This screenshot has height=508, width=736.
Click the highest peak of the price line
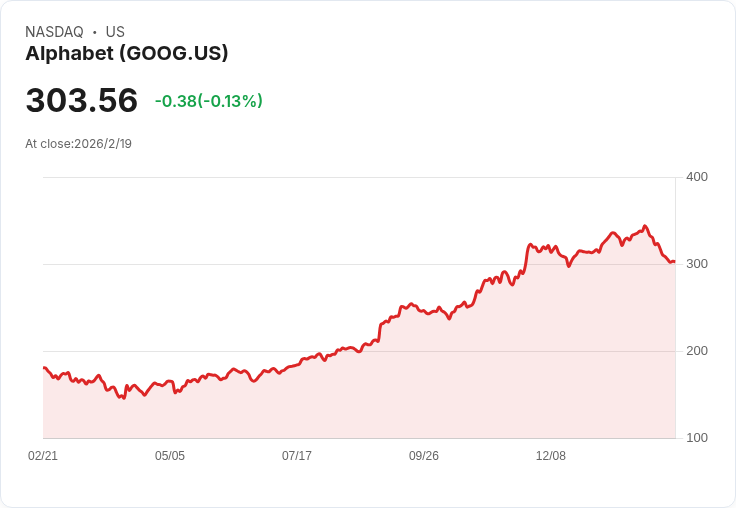click(645, 226)
